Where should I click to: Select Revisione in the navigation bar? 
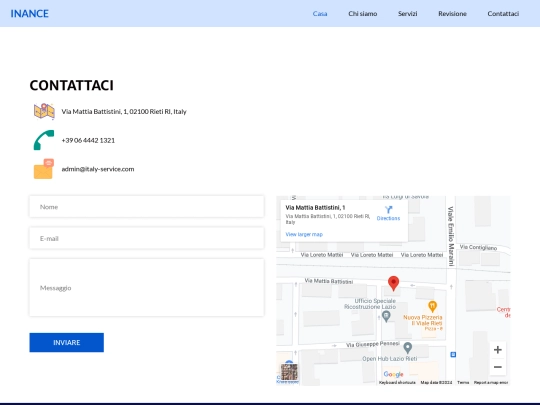pos(452,14)
